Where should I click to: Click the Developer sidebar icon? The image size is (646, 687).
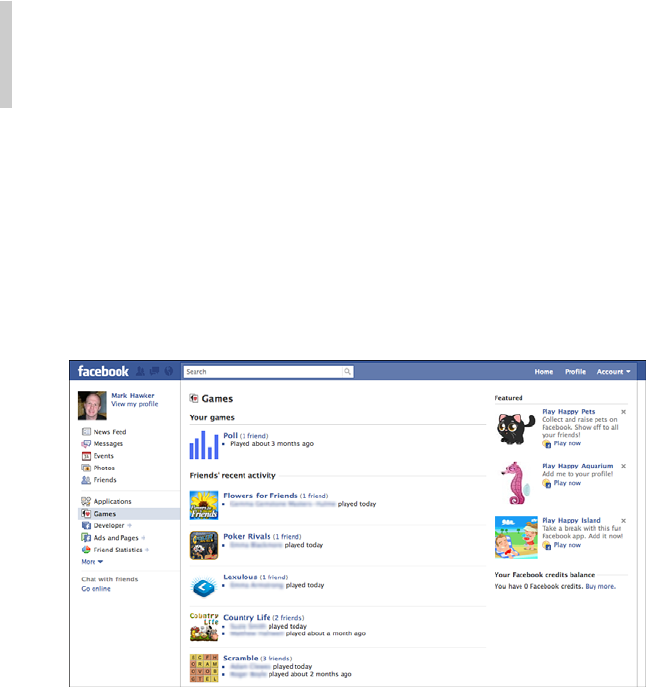click(x=86, y=525)
